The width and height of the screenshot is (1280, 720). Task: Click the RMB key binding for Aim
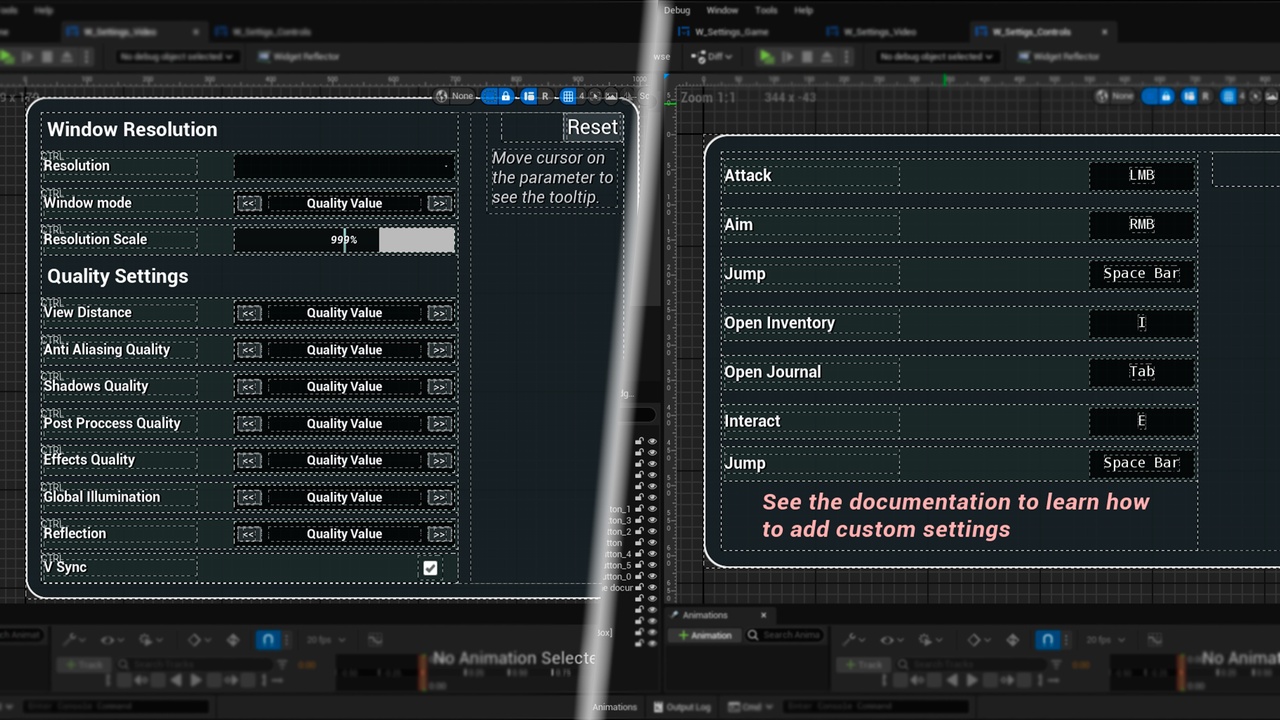click(1142, 224)
